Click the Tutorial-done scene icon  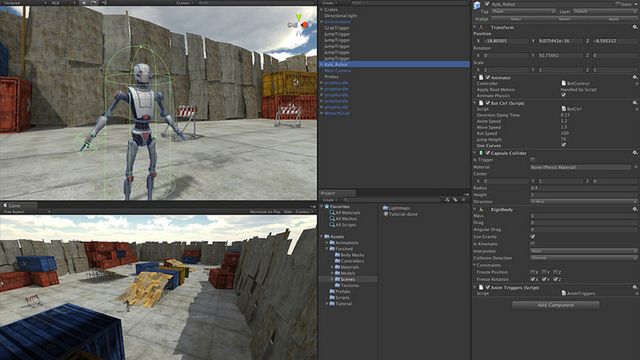point(385,214)
